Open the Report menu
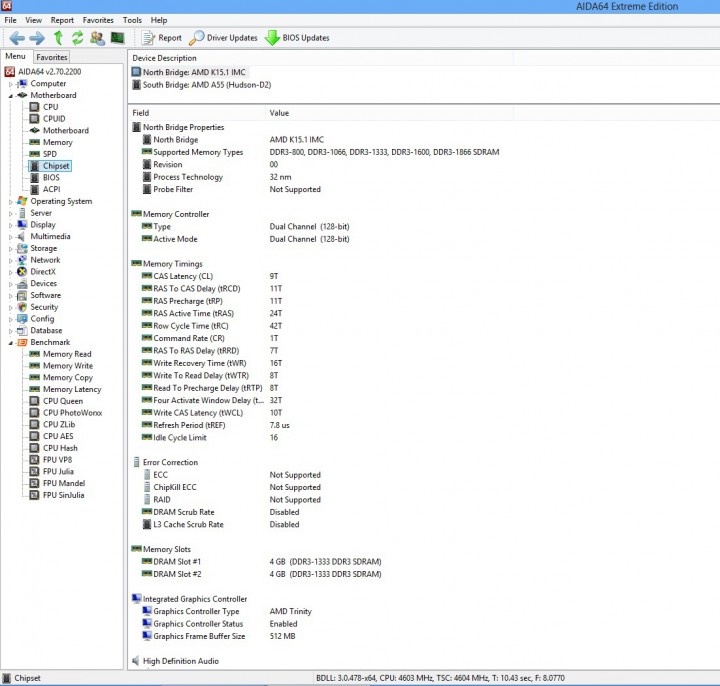720x686 pixels. click(x=62, y=20)
